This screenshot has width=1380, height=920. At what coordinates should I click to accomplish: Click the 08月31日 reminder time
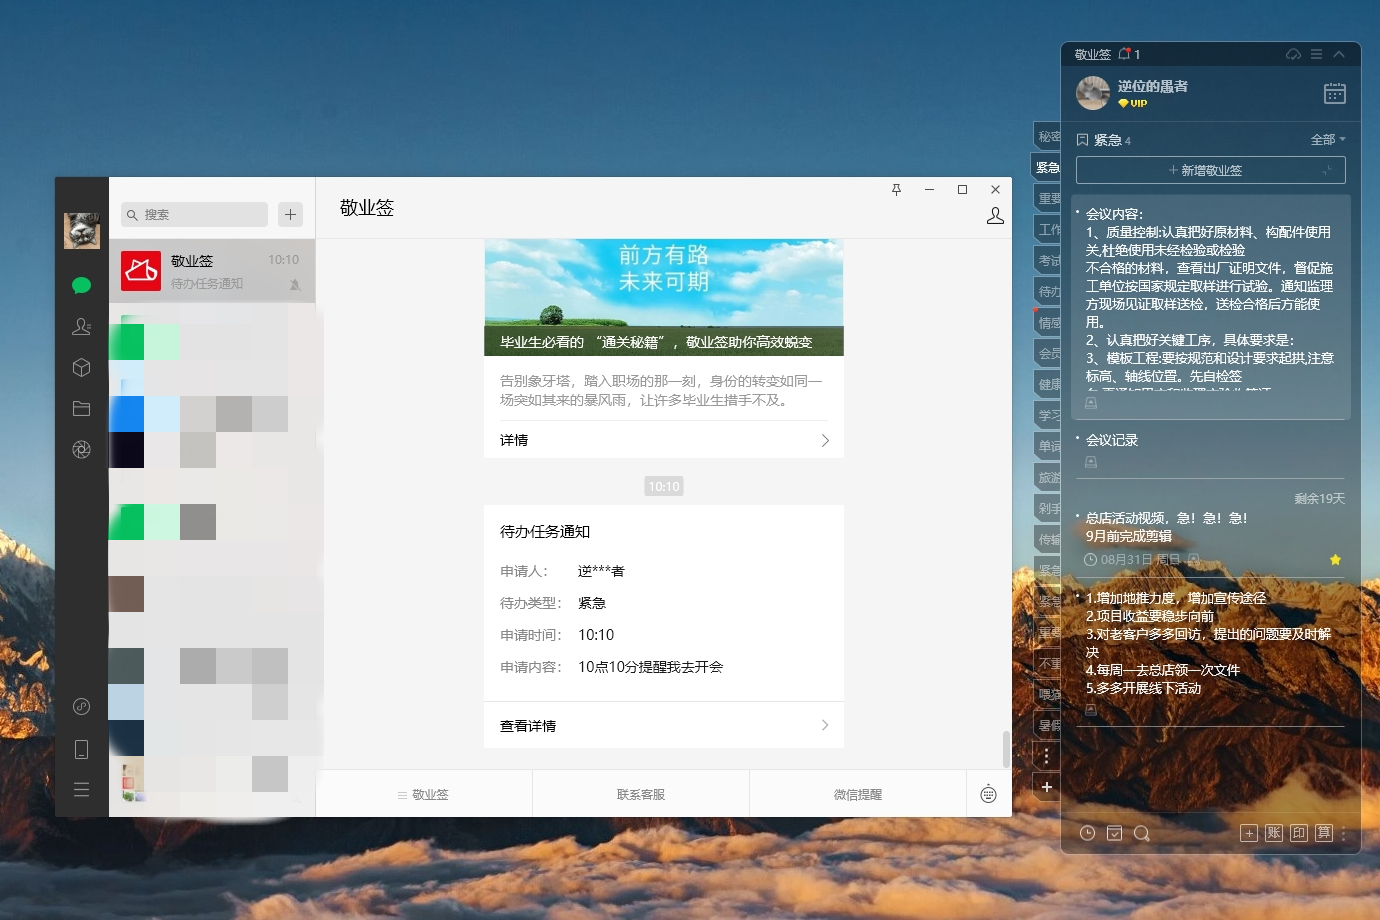(x=1132, y=560)
